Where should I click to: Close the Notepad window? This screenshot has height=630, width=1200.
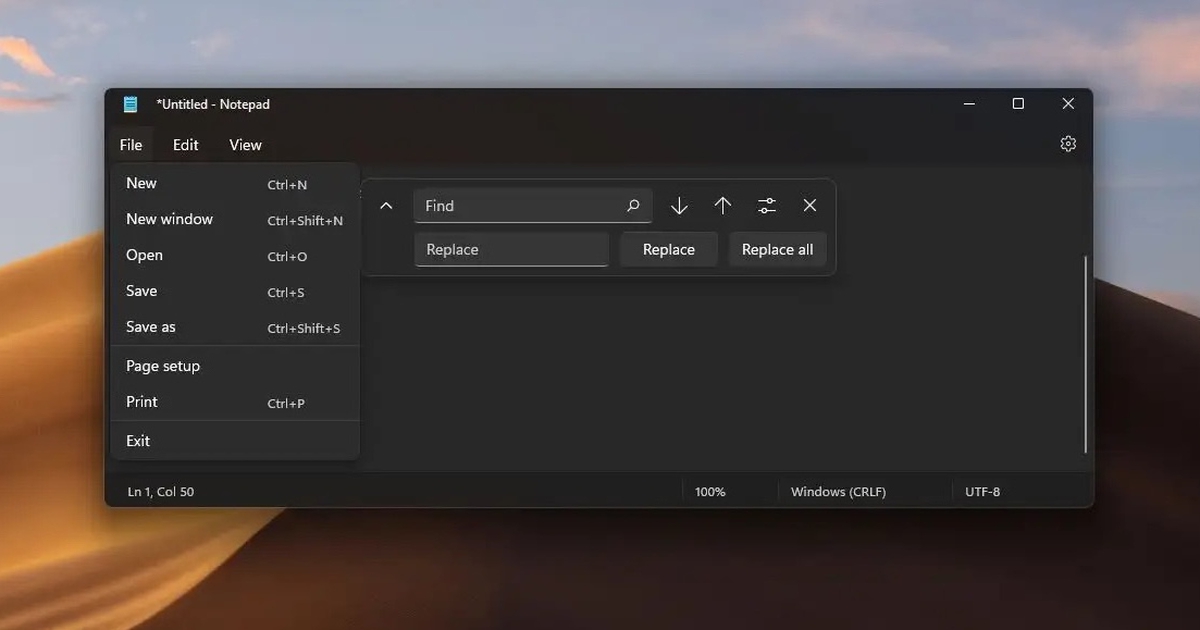coord(1068,104)
